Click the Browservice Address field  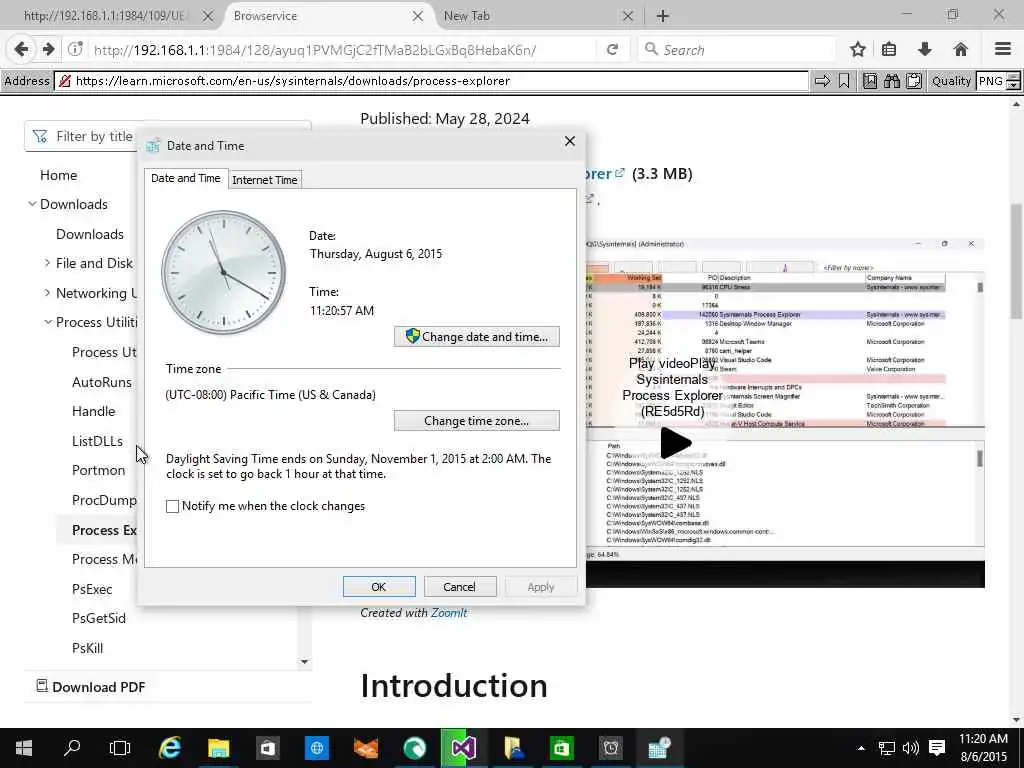click(431, 81)
